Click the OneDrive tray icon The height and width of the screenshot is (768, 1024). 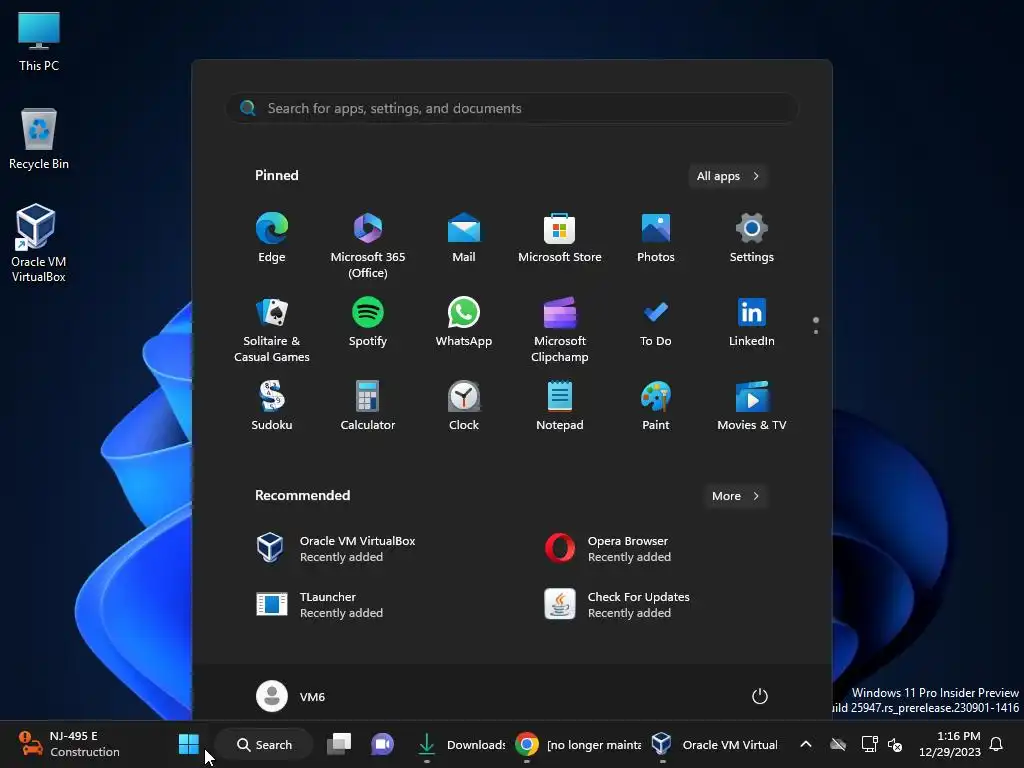point(838,744)
